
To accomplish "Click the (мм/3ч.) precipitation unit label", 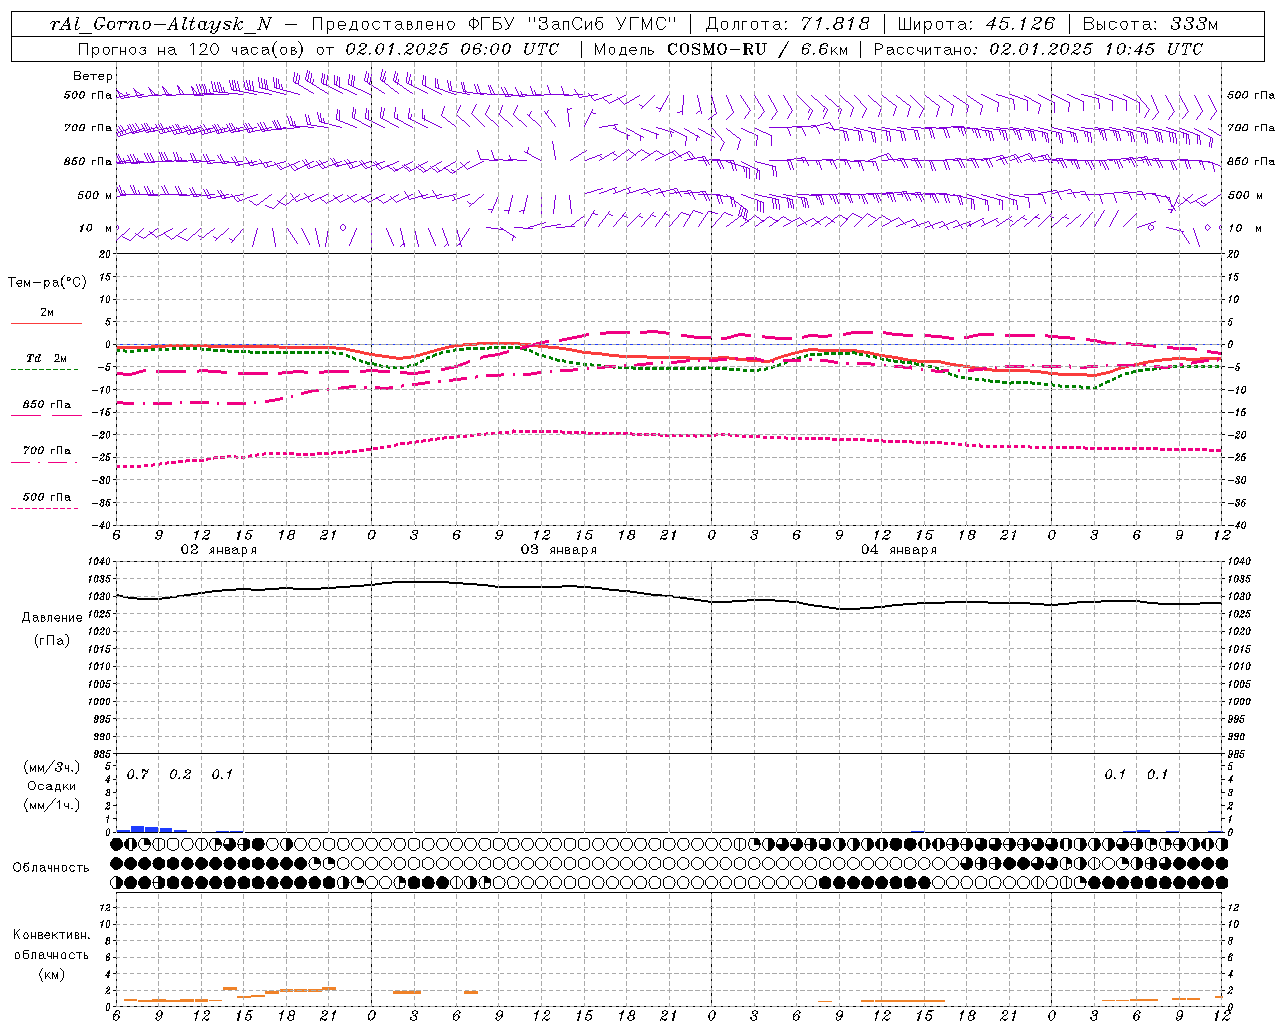I will (x=52, y=768).
